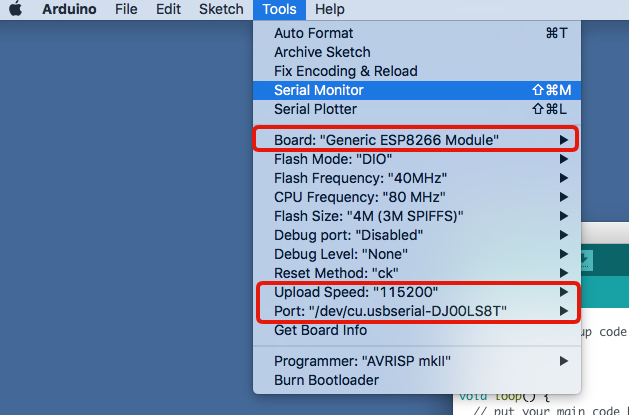
Task: Expand Reset Method: ck submenu
Action: 417,273
